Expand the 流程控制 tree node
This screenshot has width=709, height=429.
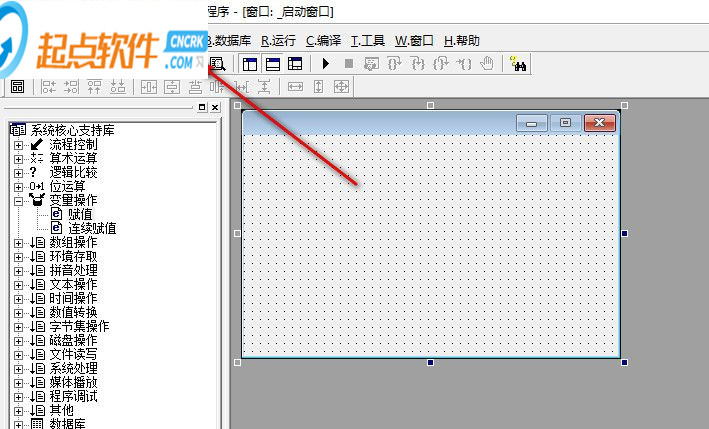pos(18,145)
